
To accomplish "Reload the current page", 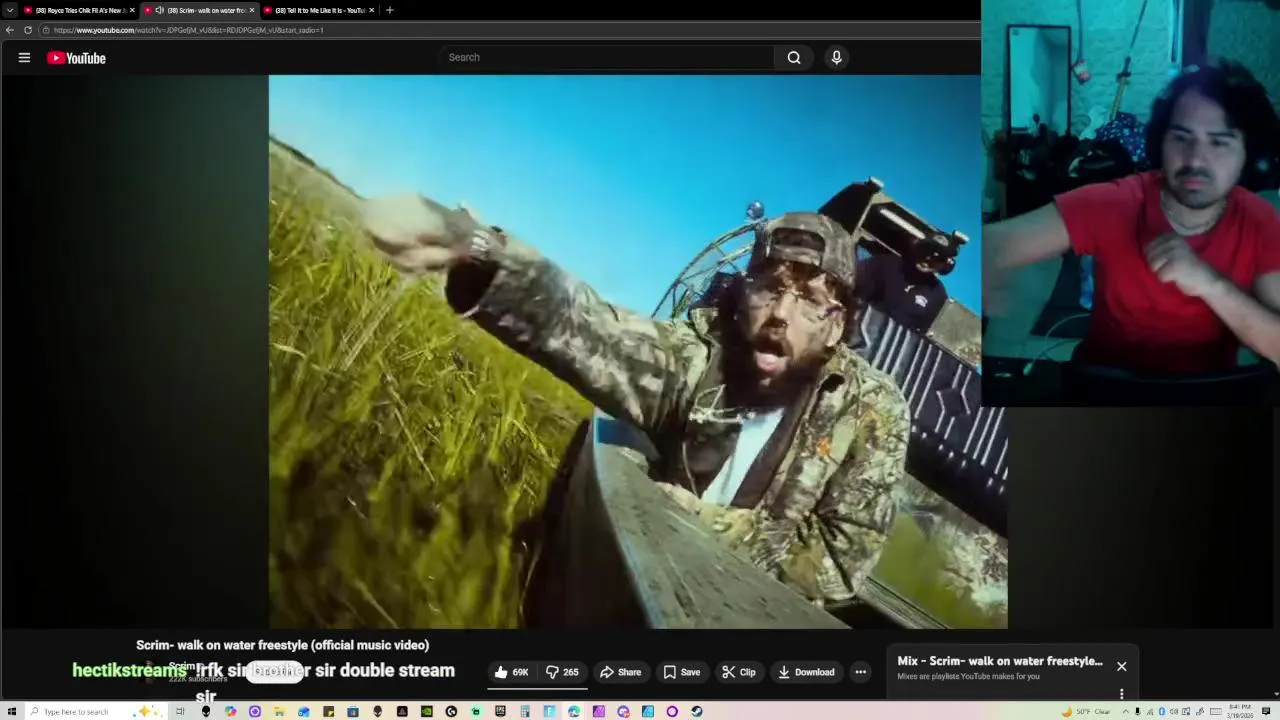I will pos(28,30).
